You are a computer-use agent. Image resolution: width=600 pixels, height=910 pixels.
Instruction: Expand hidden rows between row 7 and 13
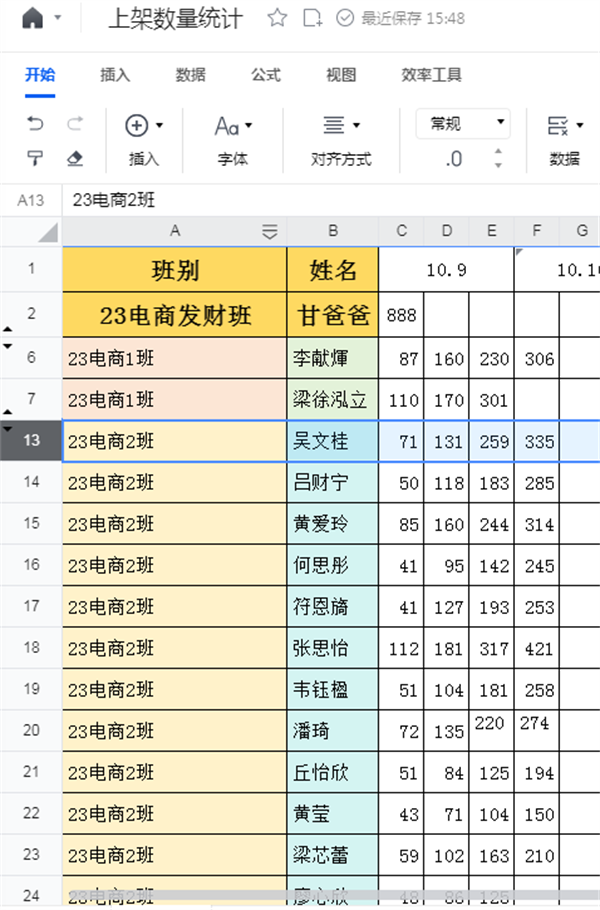(8, 421)
